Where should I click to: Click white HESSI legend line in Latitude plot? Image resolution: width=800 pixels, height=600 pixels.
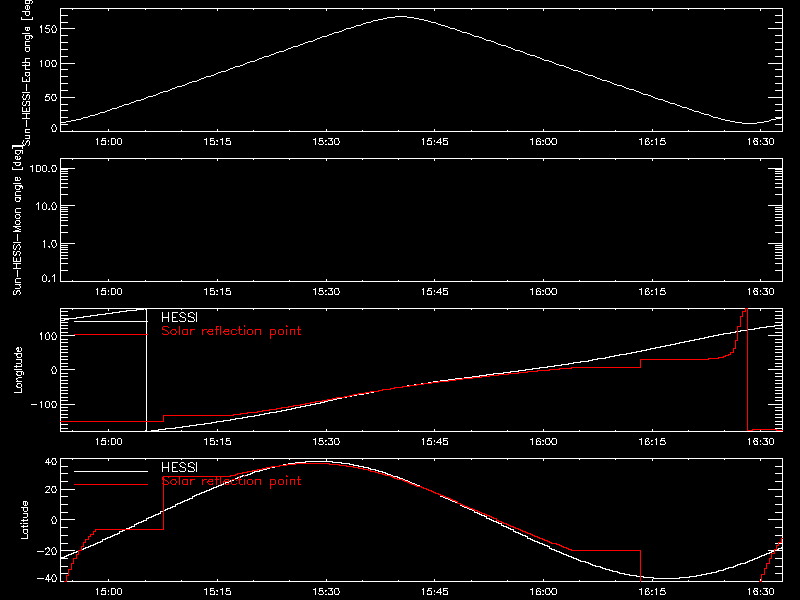pos(111,471)
